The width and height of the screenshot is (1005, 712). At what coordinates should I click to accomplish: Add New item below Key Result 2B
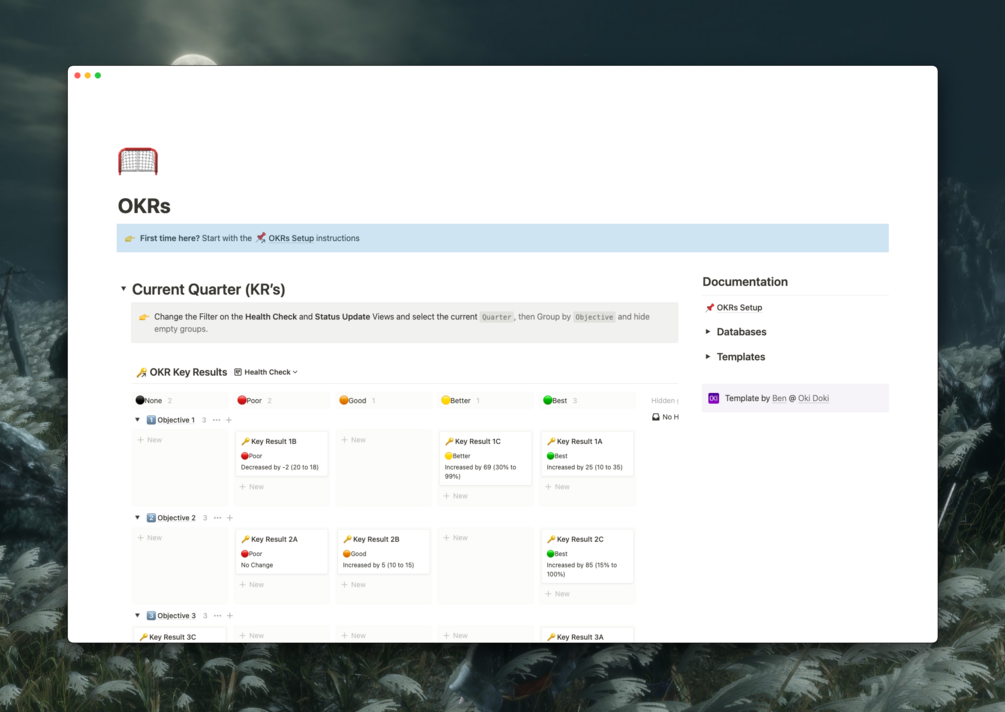coord(353,584)
